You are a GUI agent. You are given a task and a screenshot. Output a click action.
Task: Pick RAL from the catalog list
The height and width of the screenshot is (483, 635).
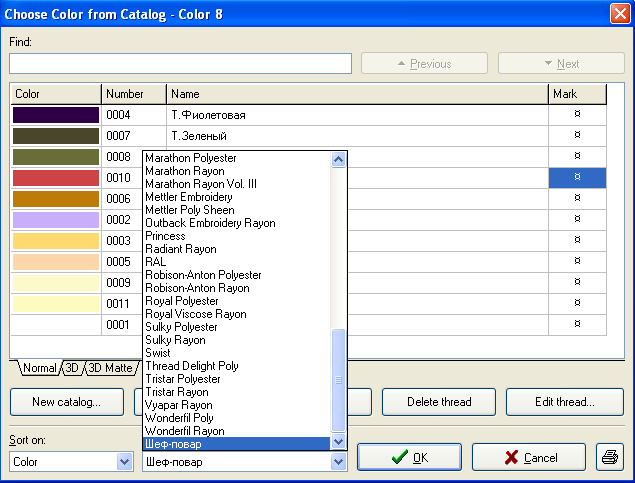coord(156,262)
